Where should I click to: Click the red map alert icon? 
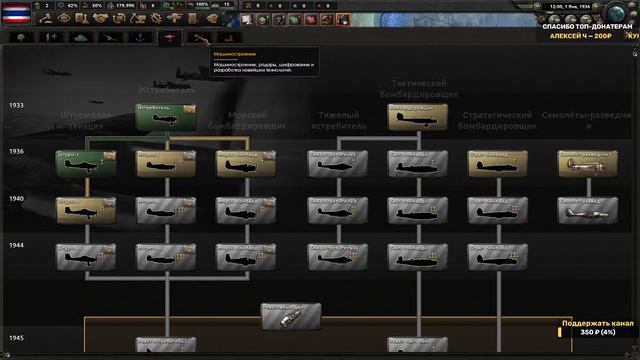coord(311,19)
